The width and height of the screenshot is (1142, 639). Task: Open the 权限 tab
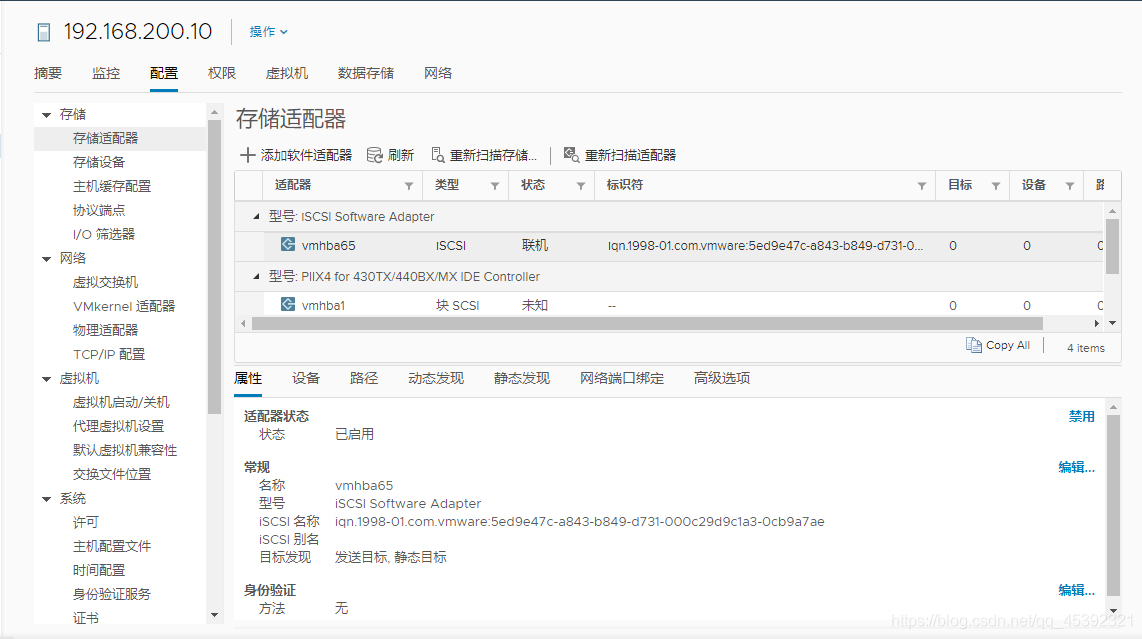click(x=221, y=73)
